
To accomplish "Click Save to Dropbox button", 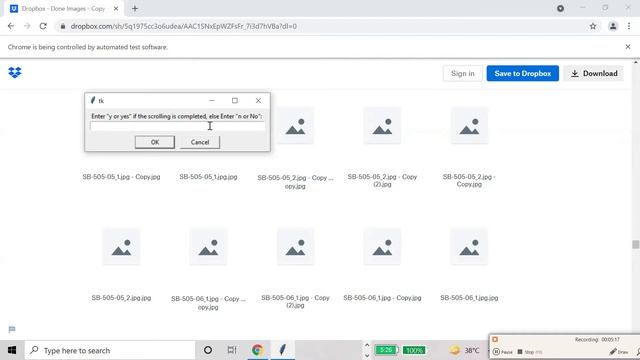I will [x=522, y=73].
